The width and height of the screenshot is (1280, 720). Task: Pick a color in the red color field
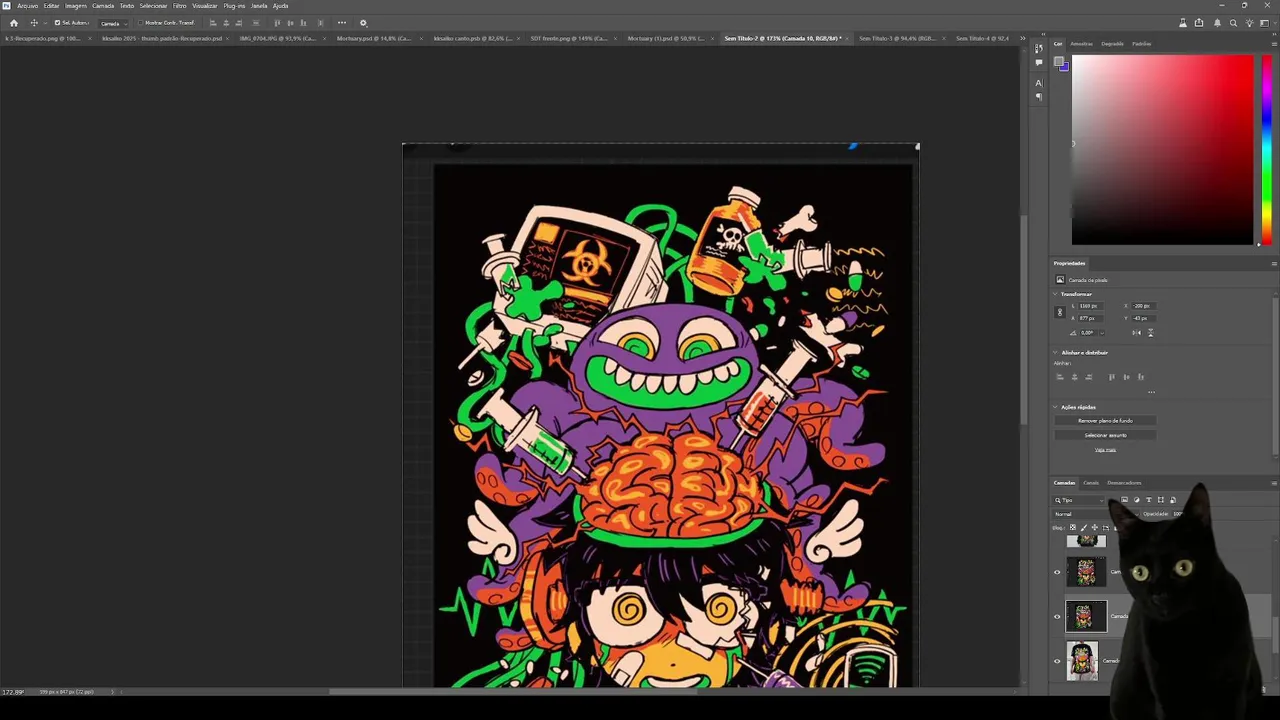(1162, 149)
